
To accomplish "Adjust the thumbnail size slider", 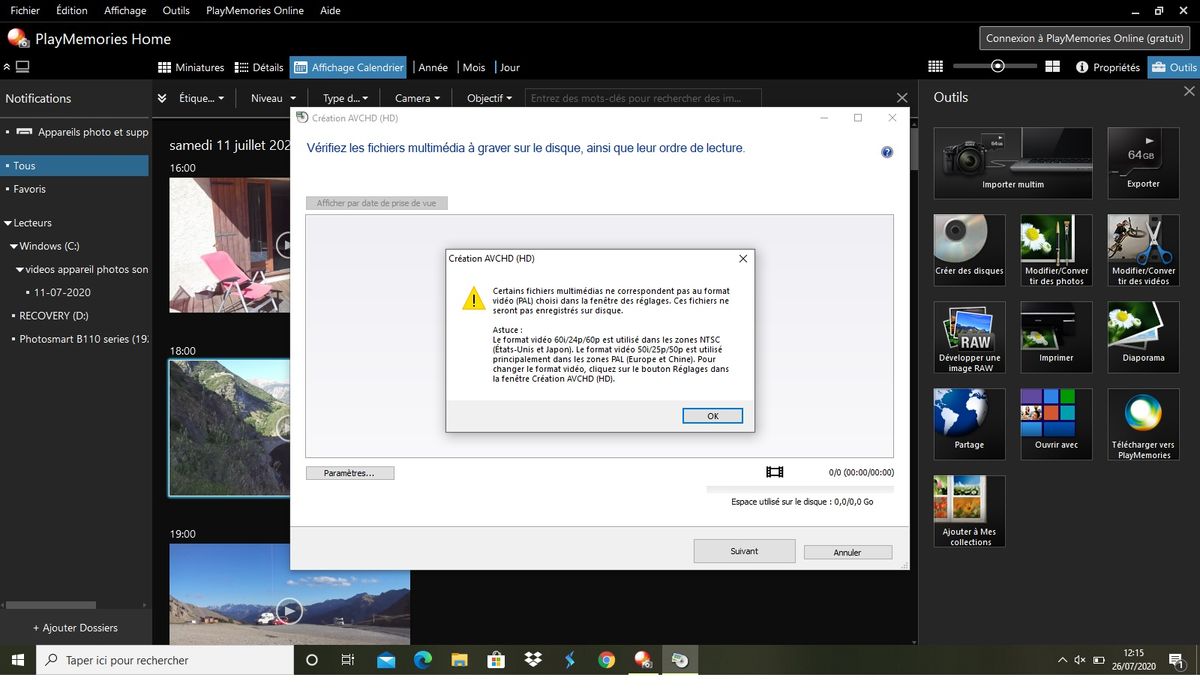I will (x=997, y=66).
